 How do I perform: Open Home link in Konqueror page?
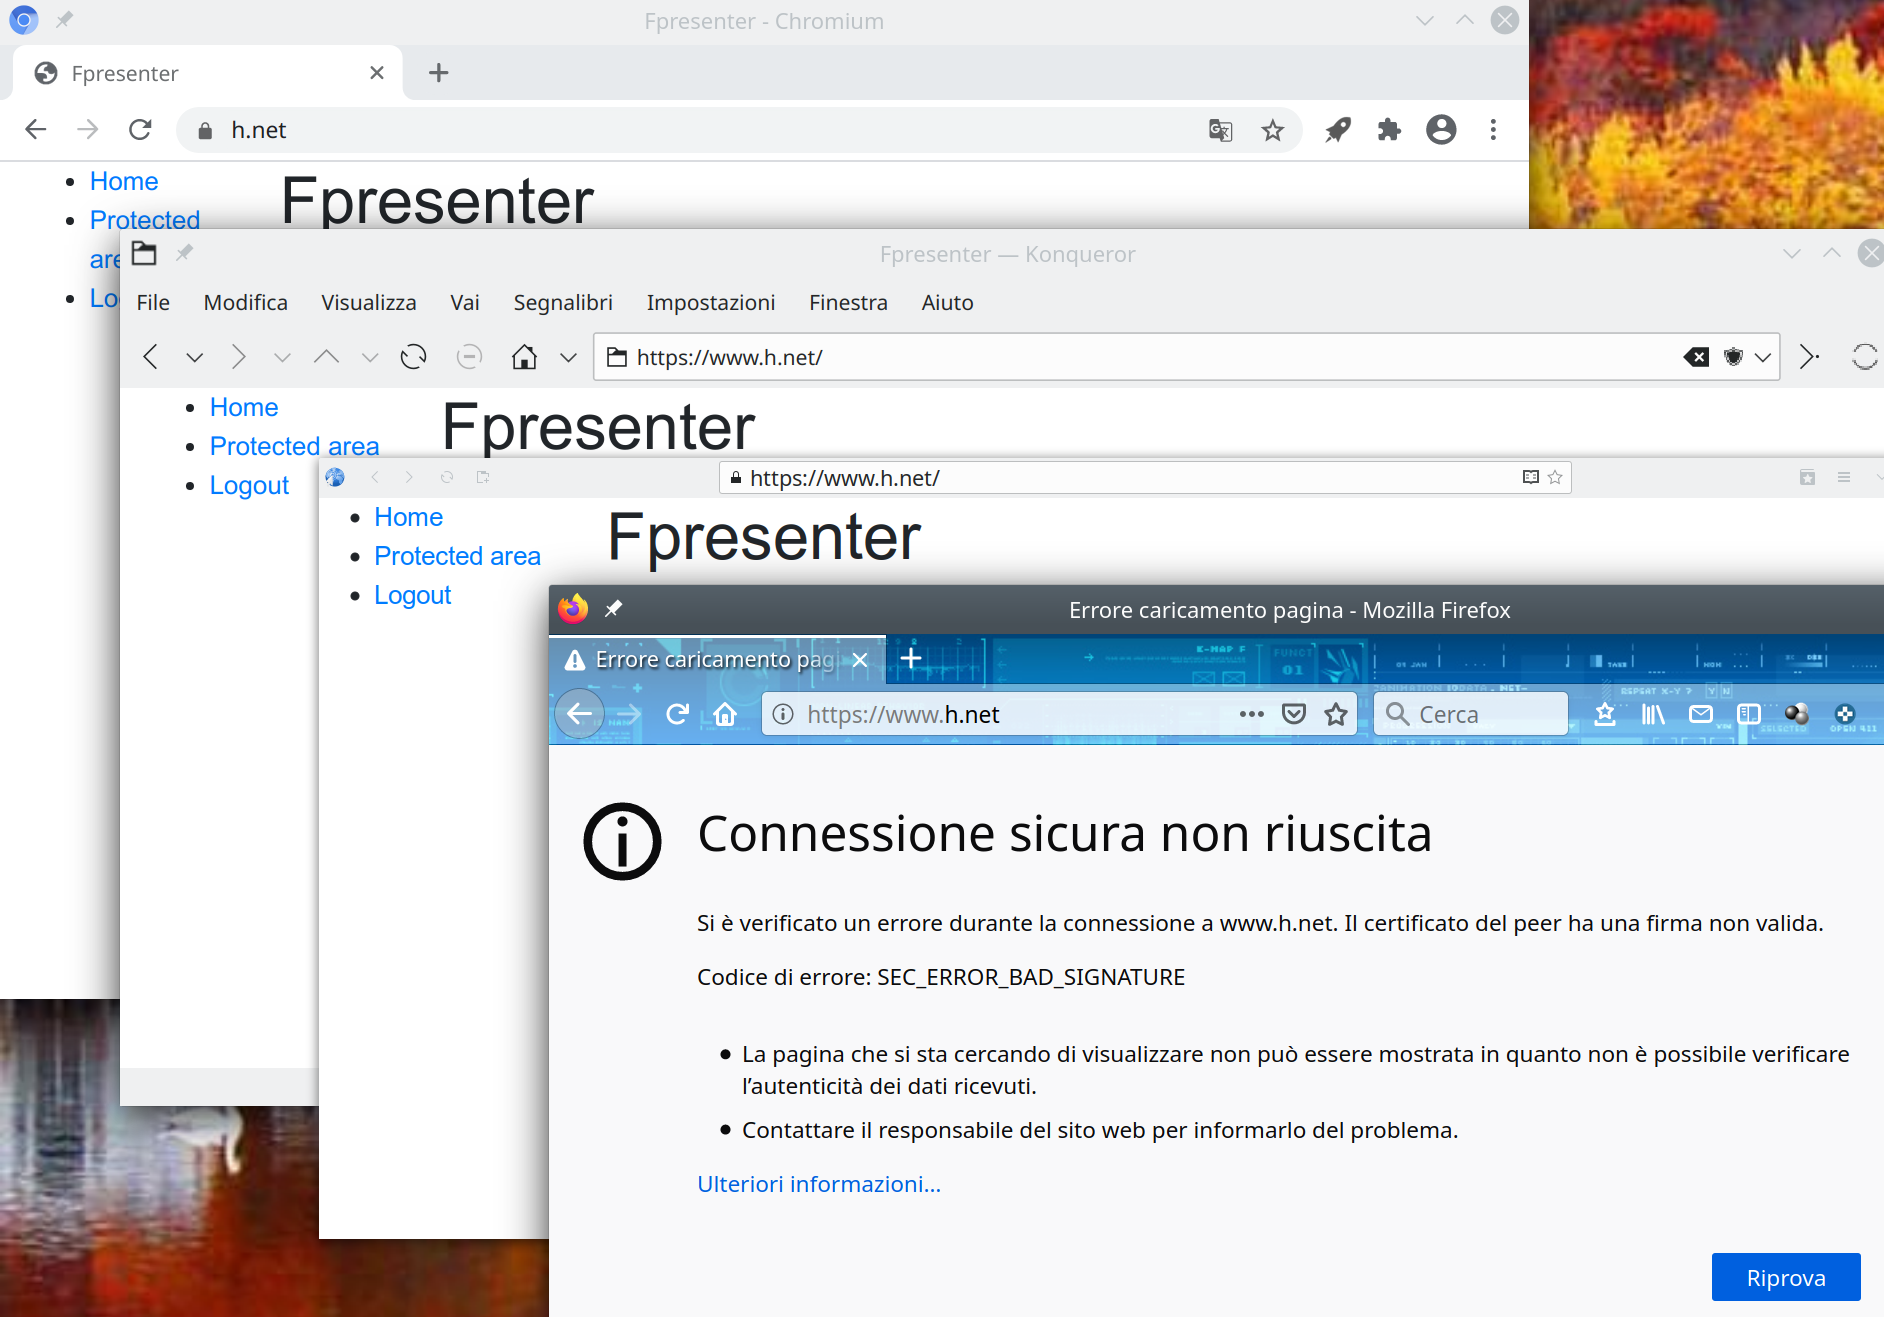click(244, 407)
